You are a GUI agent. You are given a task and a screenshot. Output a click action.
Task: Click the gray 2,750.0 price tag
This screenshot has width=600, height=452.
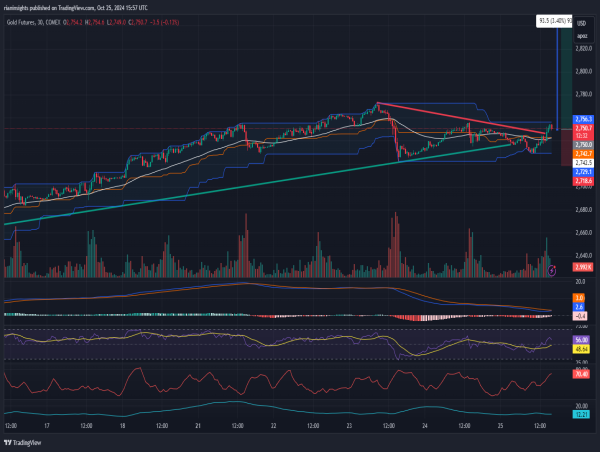[x=583, y=145]
